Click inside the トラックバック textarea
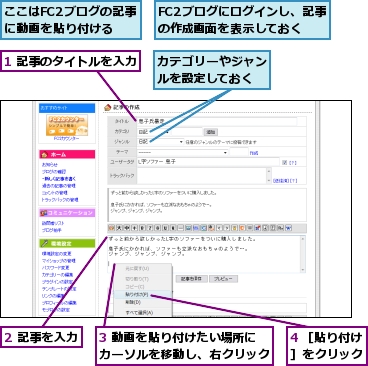The width and height of the screenshot is (368, 366). tap(202, 175)
